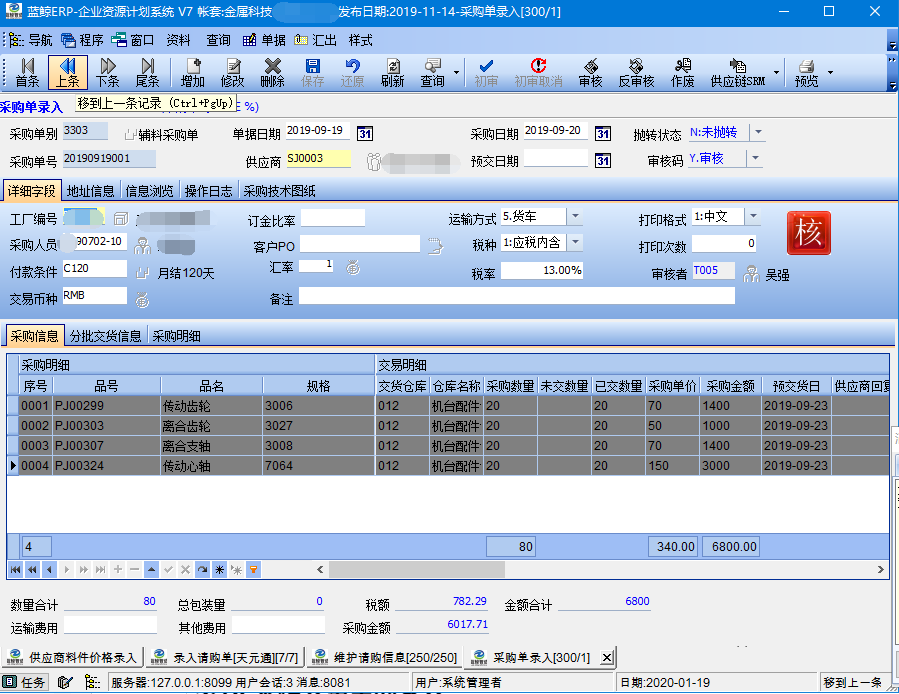Open print preview (预览) icon
The image size is (899, 694).
tap(806, 72)
